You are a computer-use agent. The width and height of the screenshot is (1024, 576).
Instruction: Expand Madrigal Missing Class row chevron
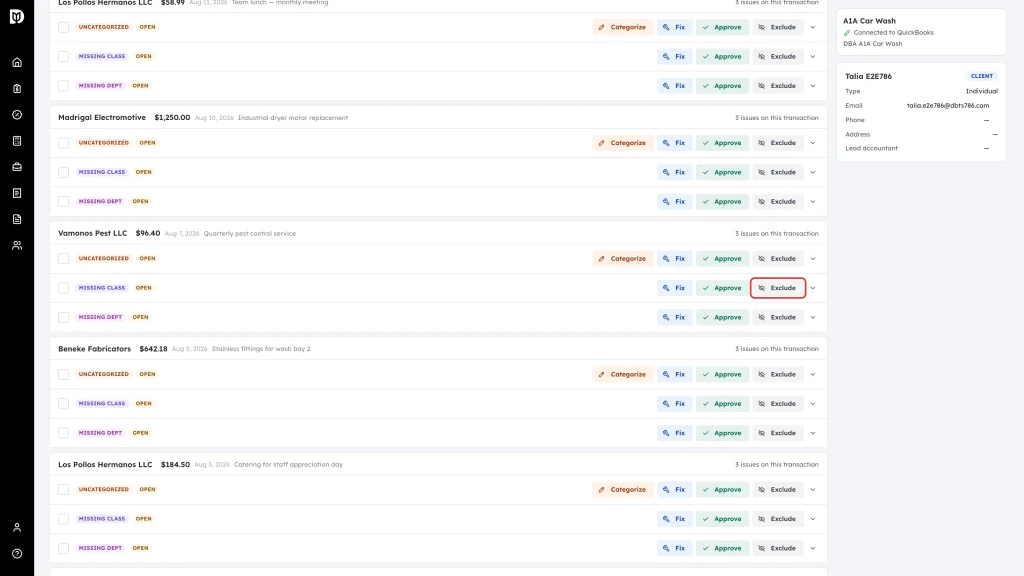tap(813, 172)
